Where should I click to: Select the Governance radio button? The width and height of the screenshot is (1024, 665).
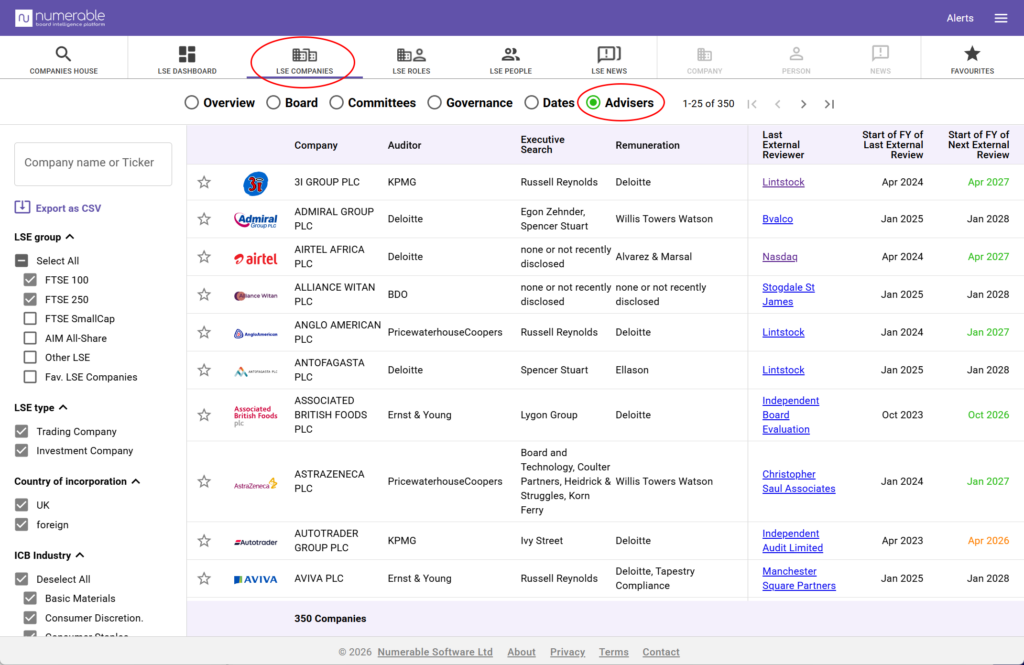click(x=434, y=103)
